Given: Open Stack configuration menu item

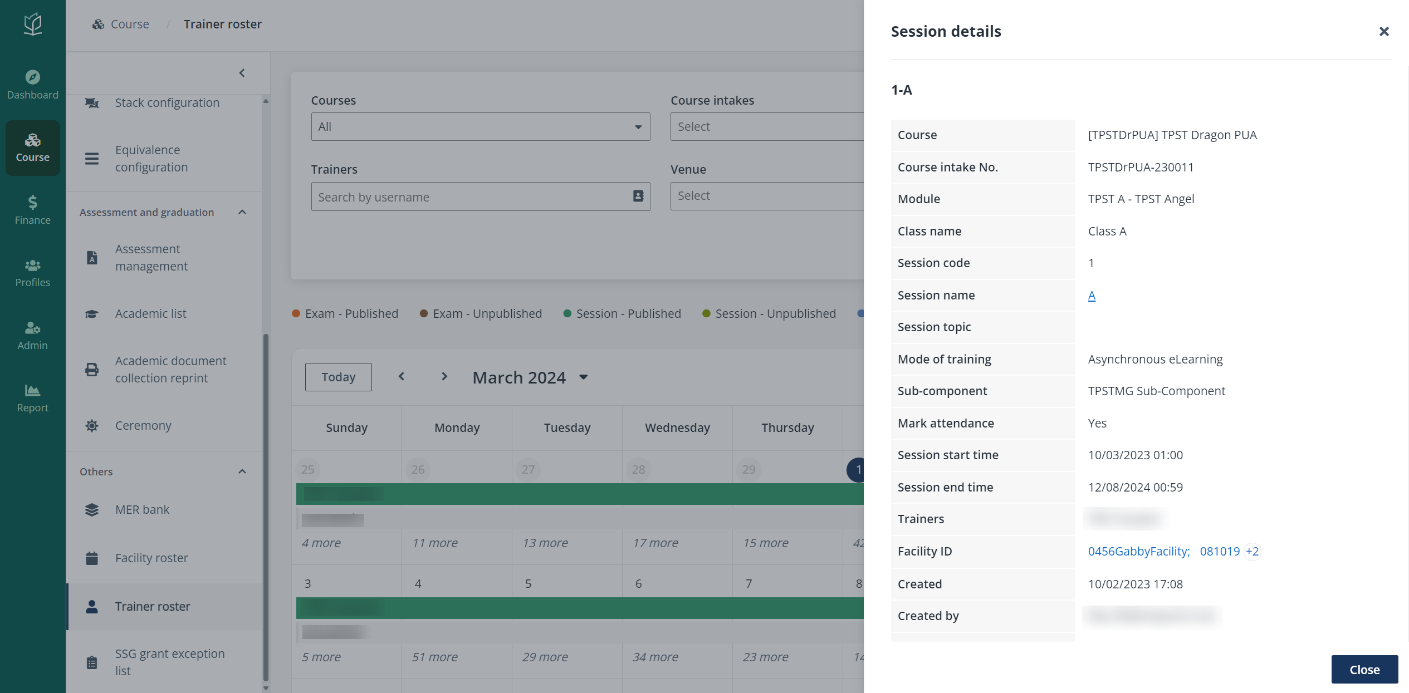Looking at the screenshot, I should tap(166, 103).
